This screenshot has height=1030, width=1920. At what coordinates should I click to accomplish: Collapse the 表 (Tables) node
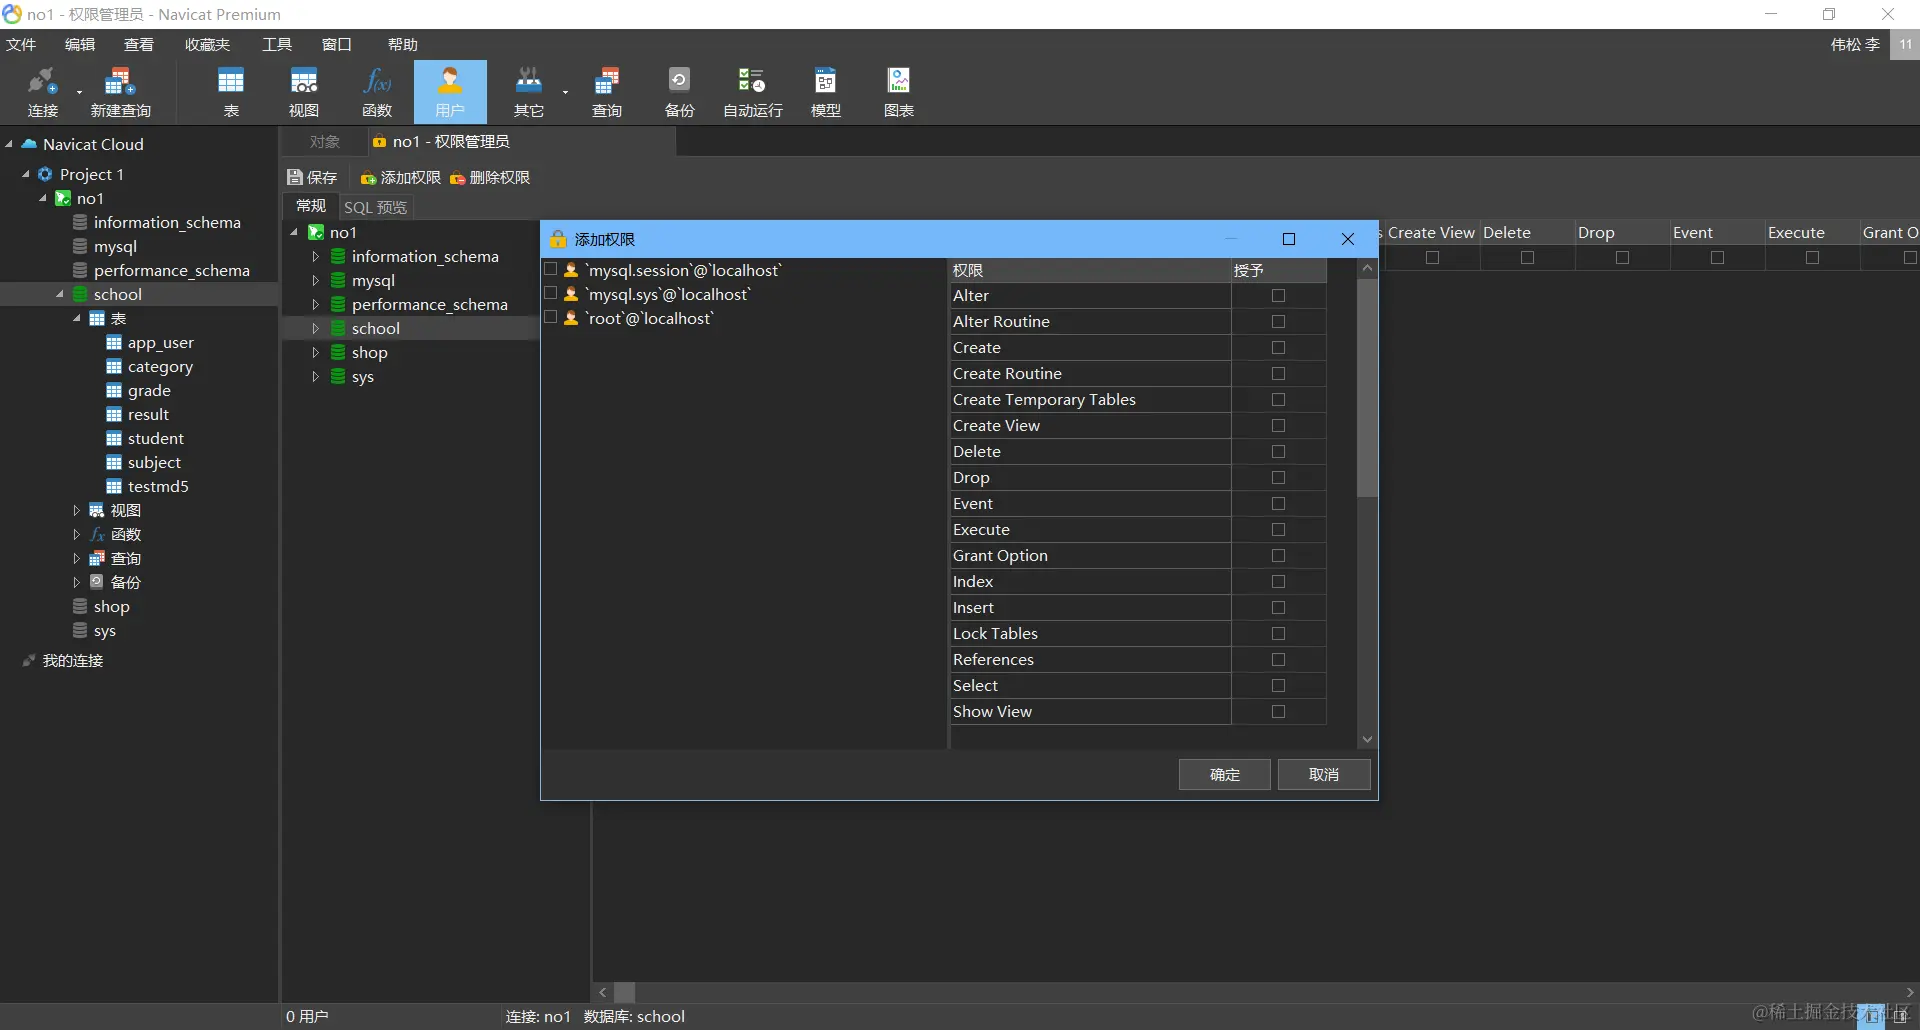tap(77, 318)
